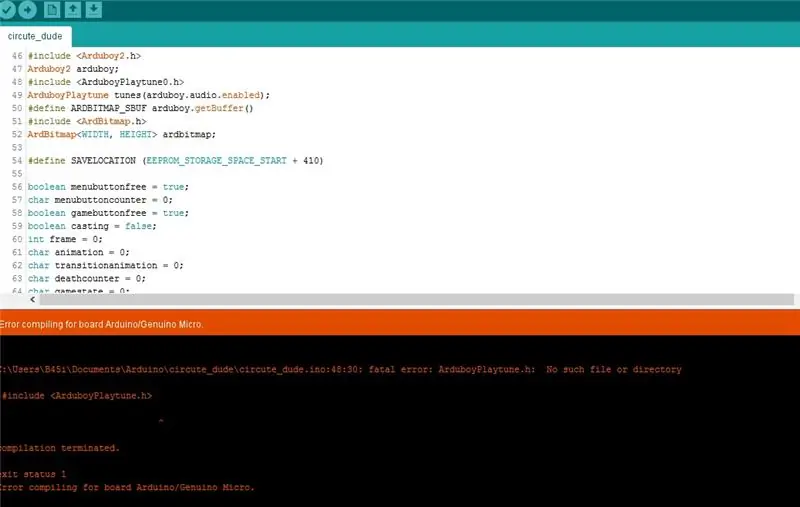This screenshot has height=507, width=800.
Task: Click the SAVELOCATION define line
Action: point(176,161)
